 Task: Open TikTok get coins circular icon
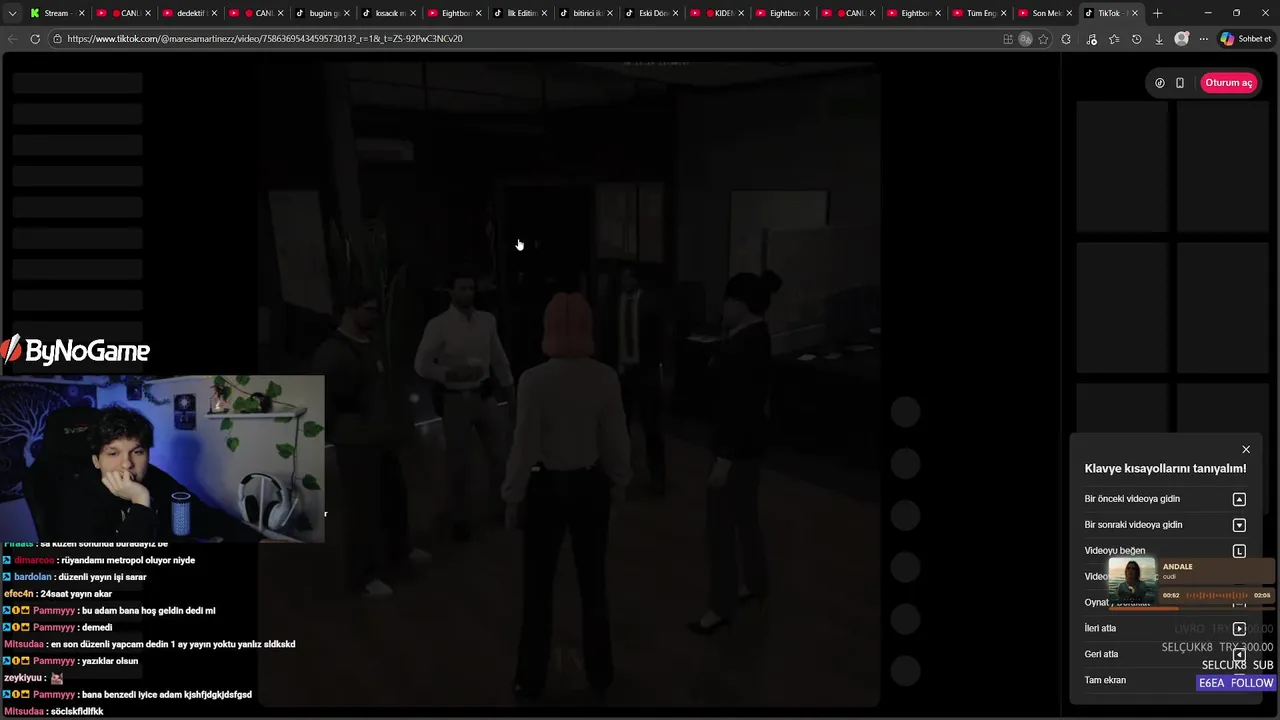[x=1159, y=83]
